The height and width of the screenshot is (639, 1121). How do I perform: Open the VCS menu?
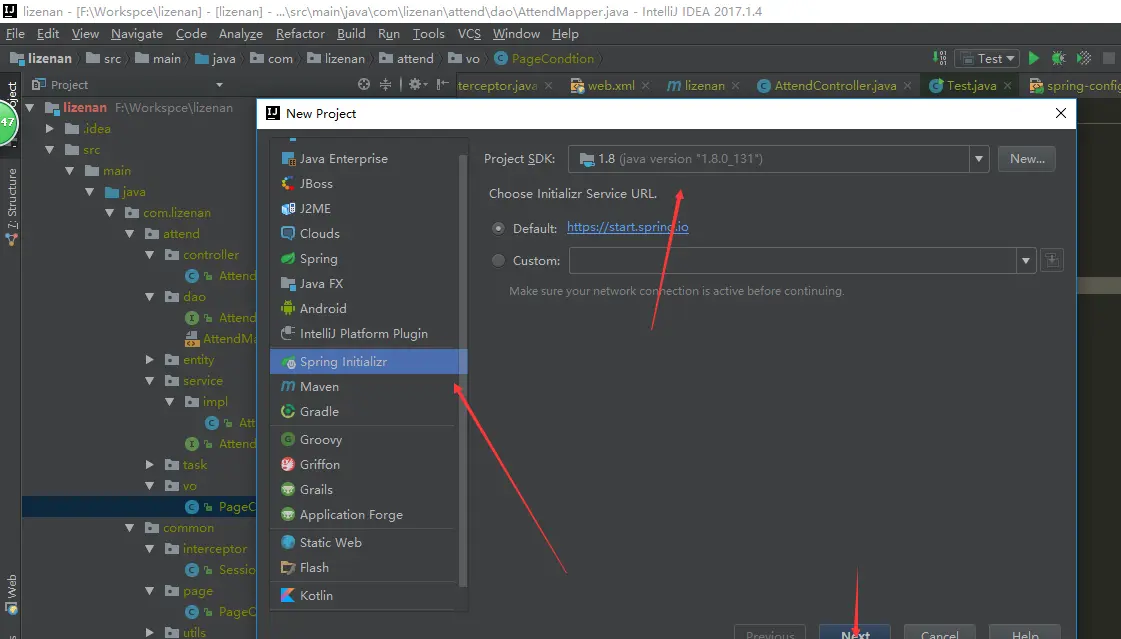[469, 34]
